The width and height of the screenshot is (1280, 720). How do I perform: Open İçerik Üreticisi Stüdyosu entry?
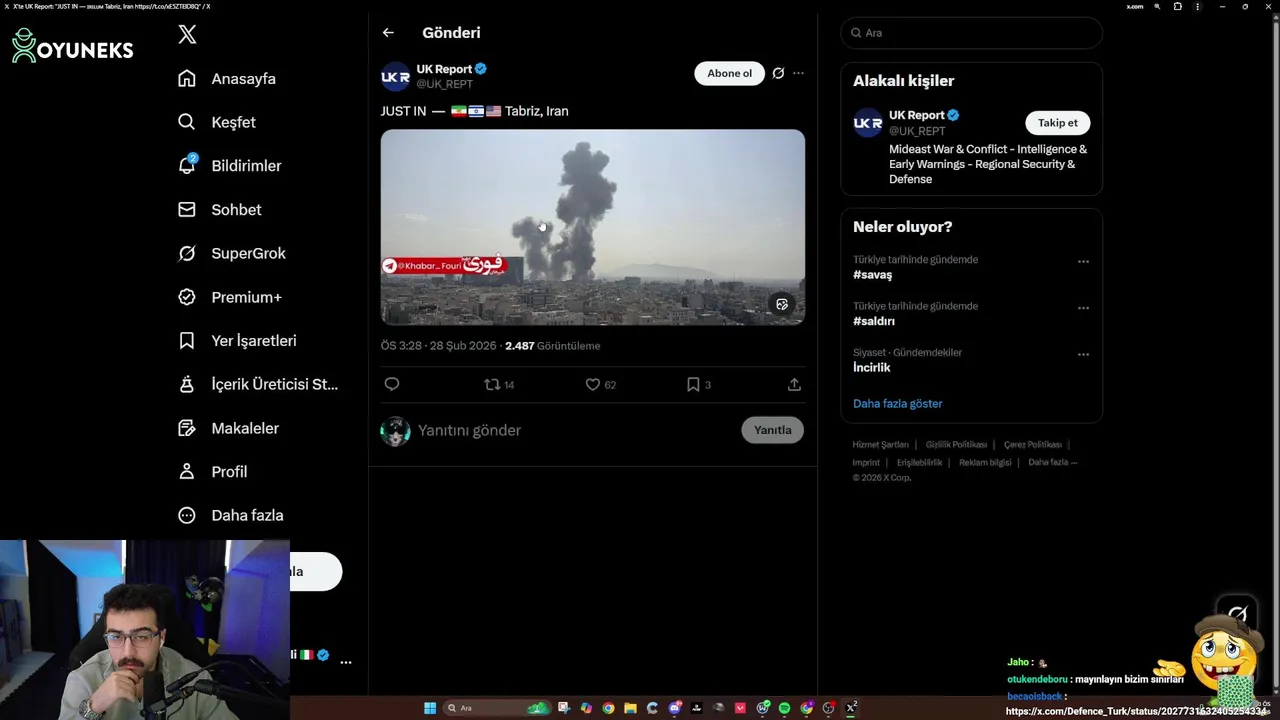(x=257, y=384)
